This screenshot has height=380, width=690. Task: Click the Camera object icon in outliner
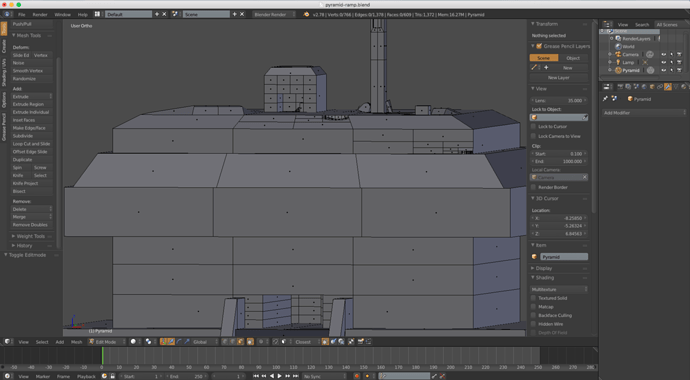618,55
